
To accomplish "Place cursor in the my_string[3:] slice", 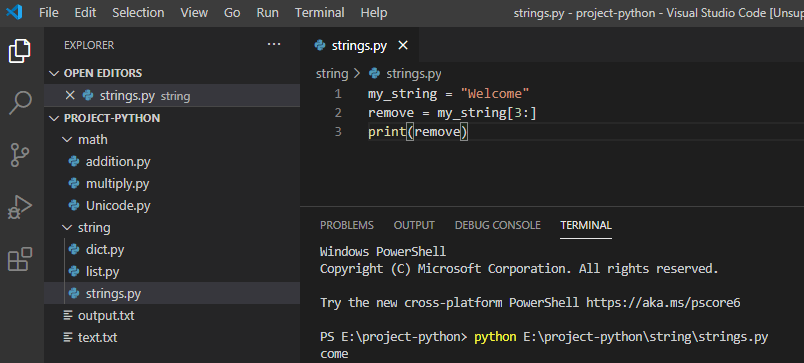I will coord(487,113).
